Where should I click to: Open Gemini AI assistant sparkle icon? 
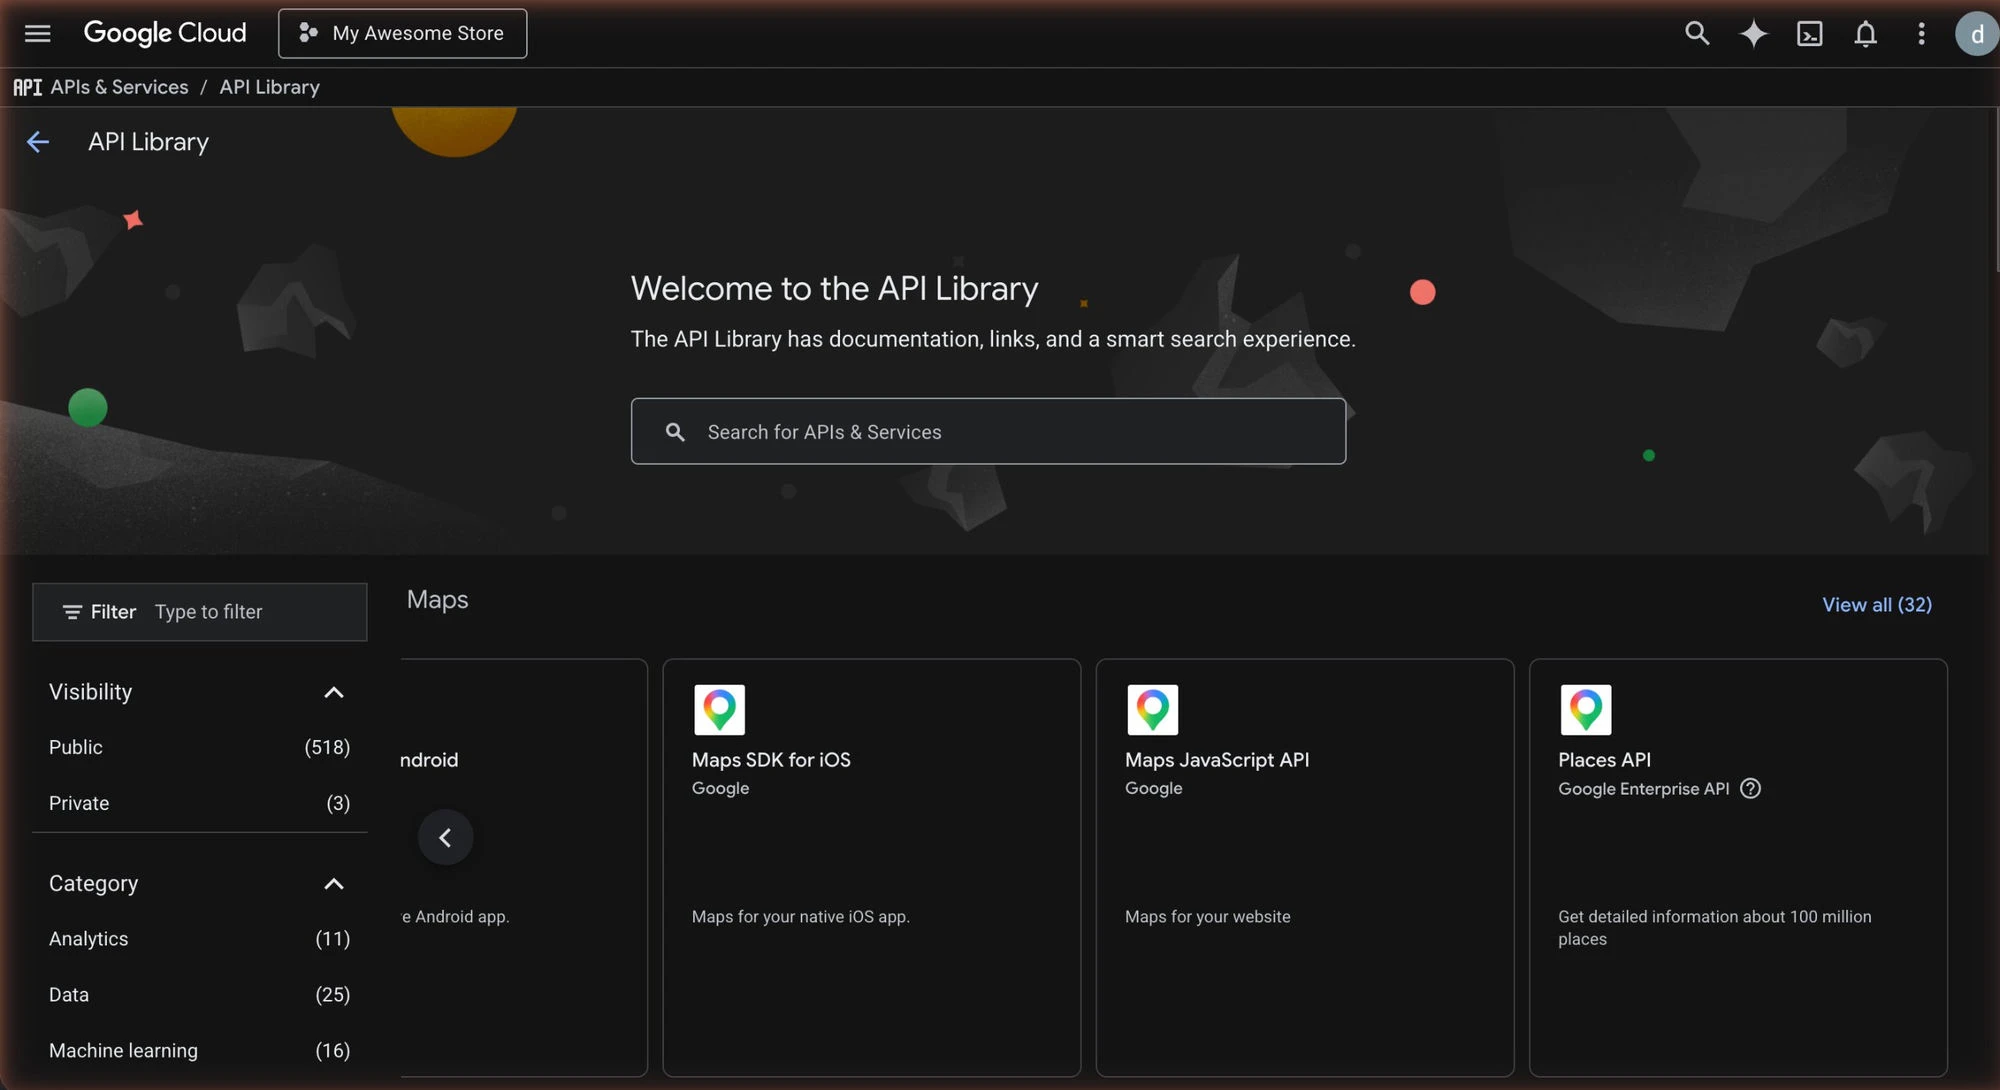1753,33
